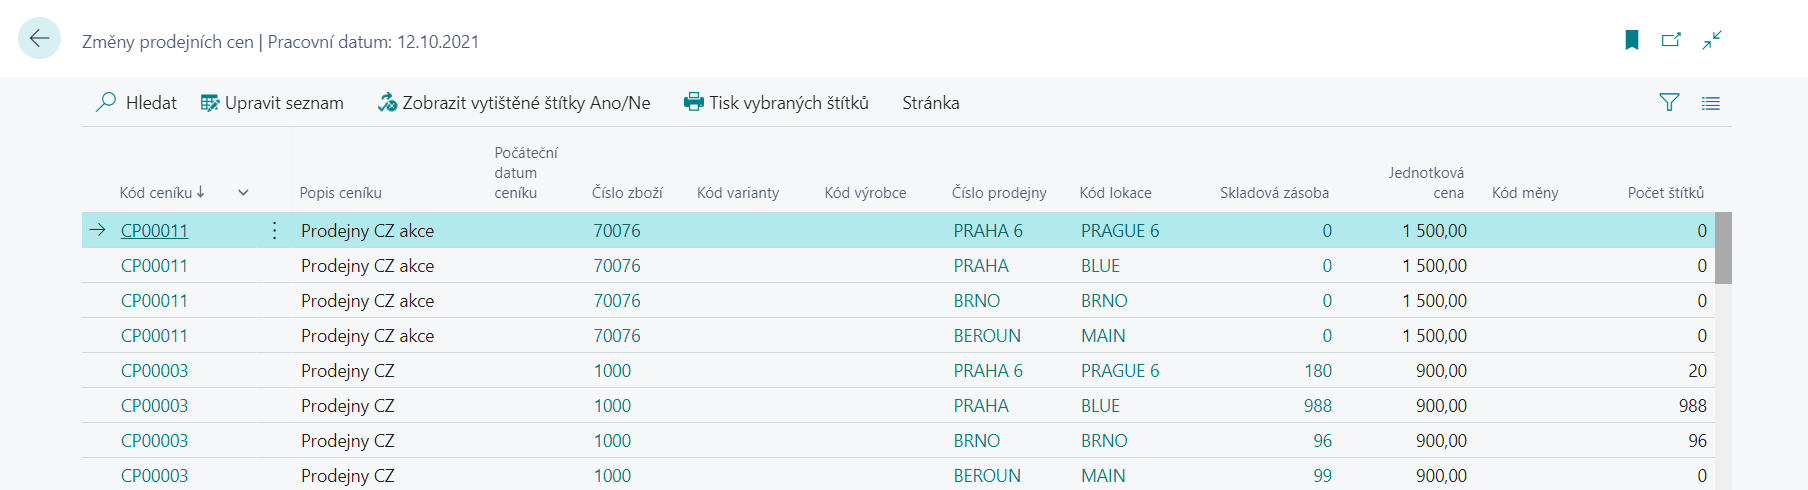The height and width of the screenshot is (490, 1808).
Task: Open selected CP00011 price list link
Action: click(x=154, y=231)
